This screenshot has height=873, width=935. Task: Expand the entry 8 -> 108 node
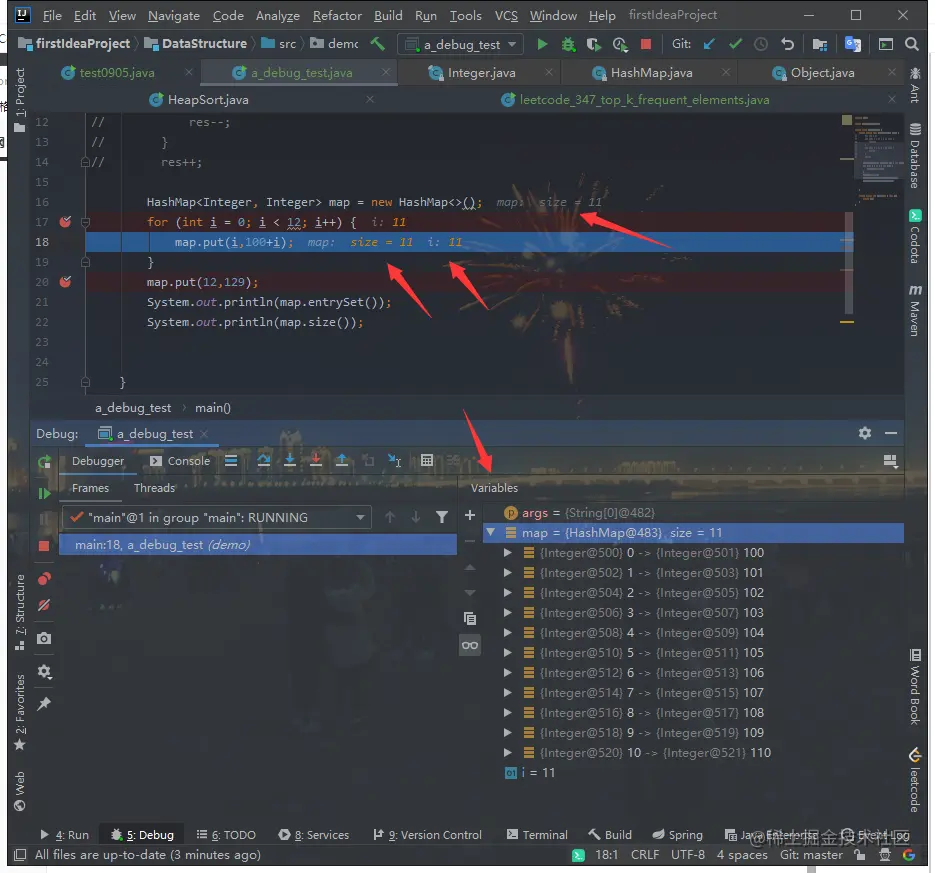pyautogui.click(x=508, y=713)
